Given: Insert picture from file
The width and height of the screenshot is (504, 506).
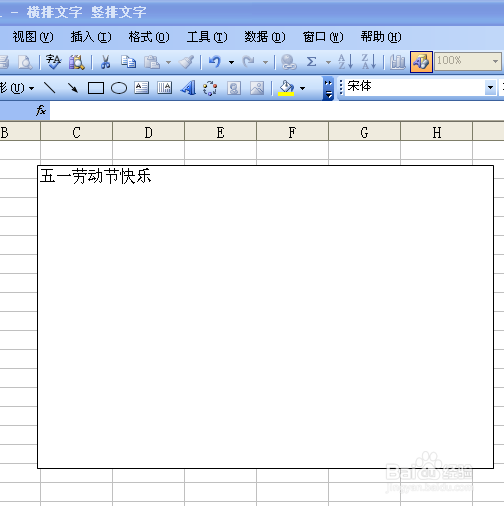Looking at the screenshot, I should pos(257,88).
